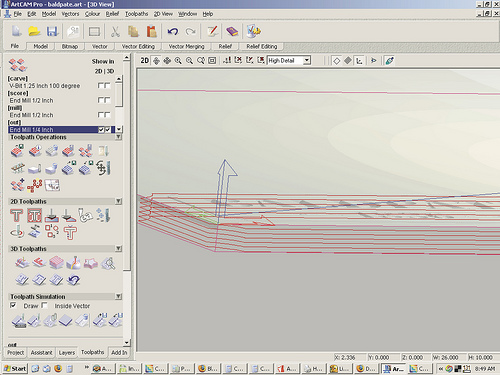Click the toolpath list scroll-down arrow
This screenshot has width=500, height=375.
pos(119,129)
